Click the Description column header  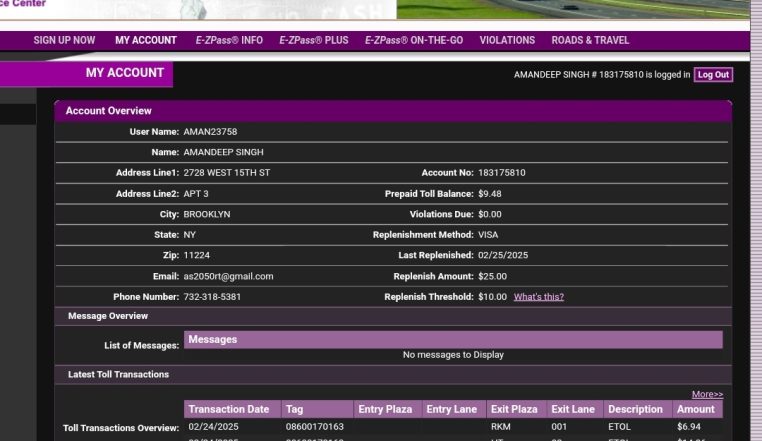coord(638,409)
